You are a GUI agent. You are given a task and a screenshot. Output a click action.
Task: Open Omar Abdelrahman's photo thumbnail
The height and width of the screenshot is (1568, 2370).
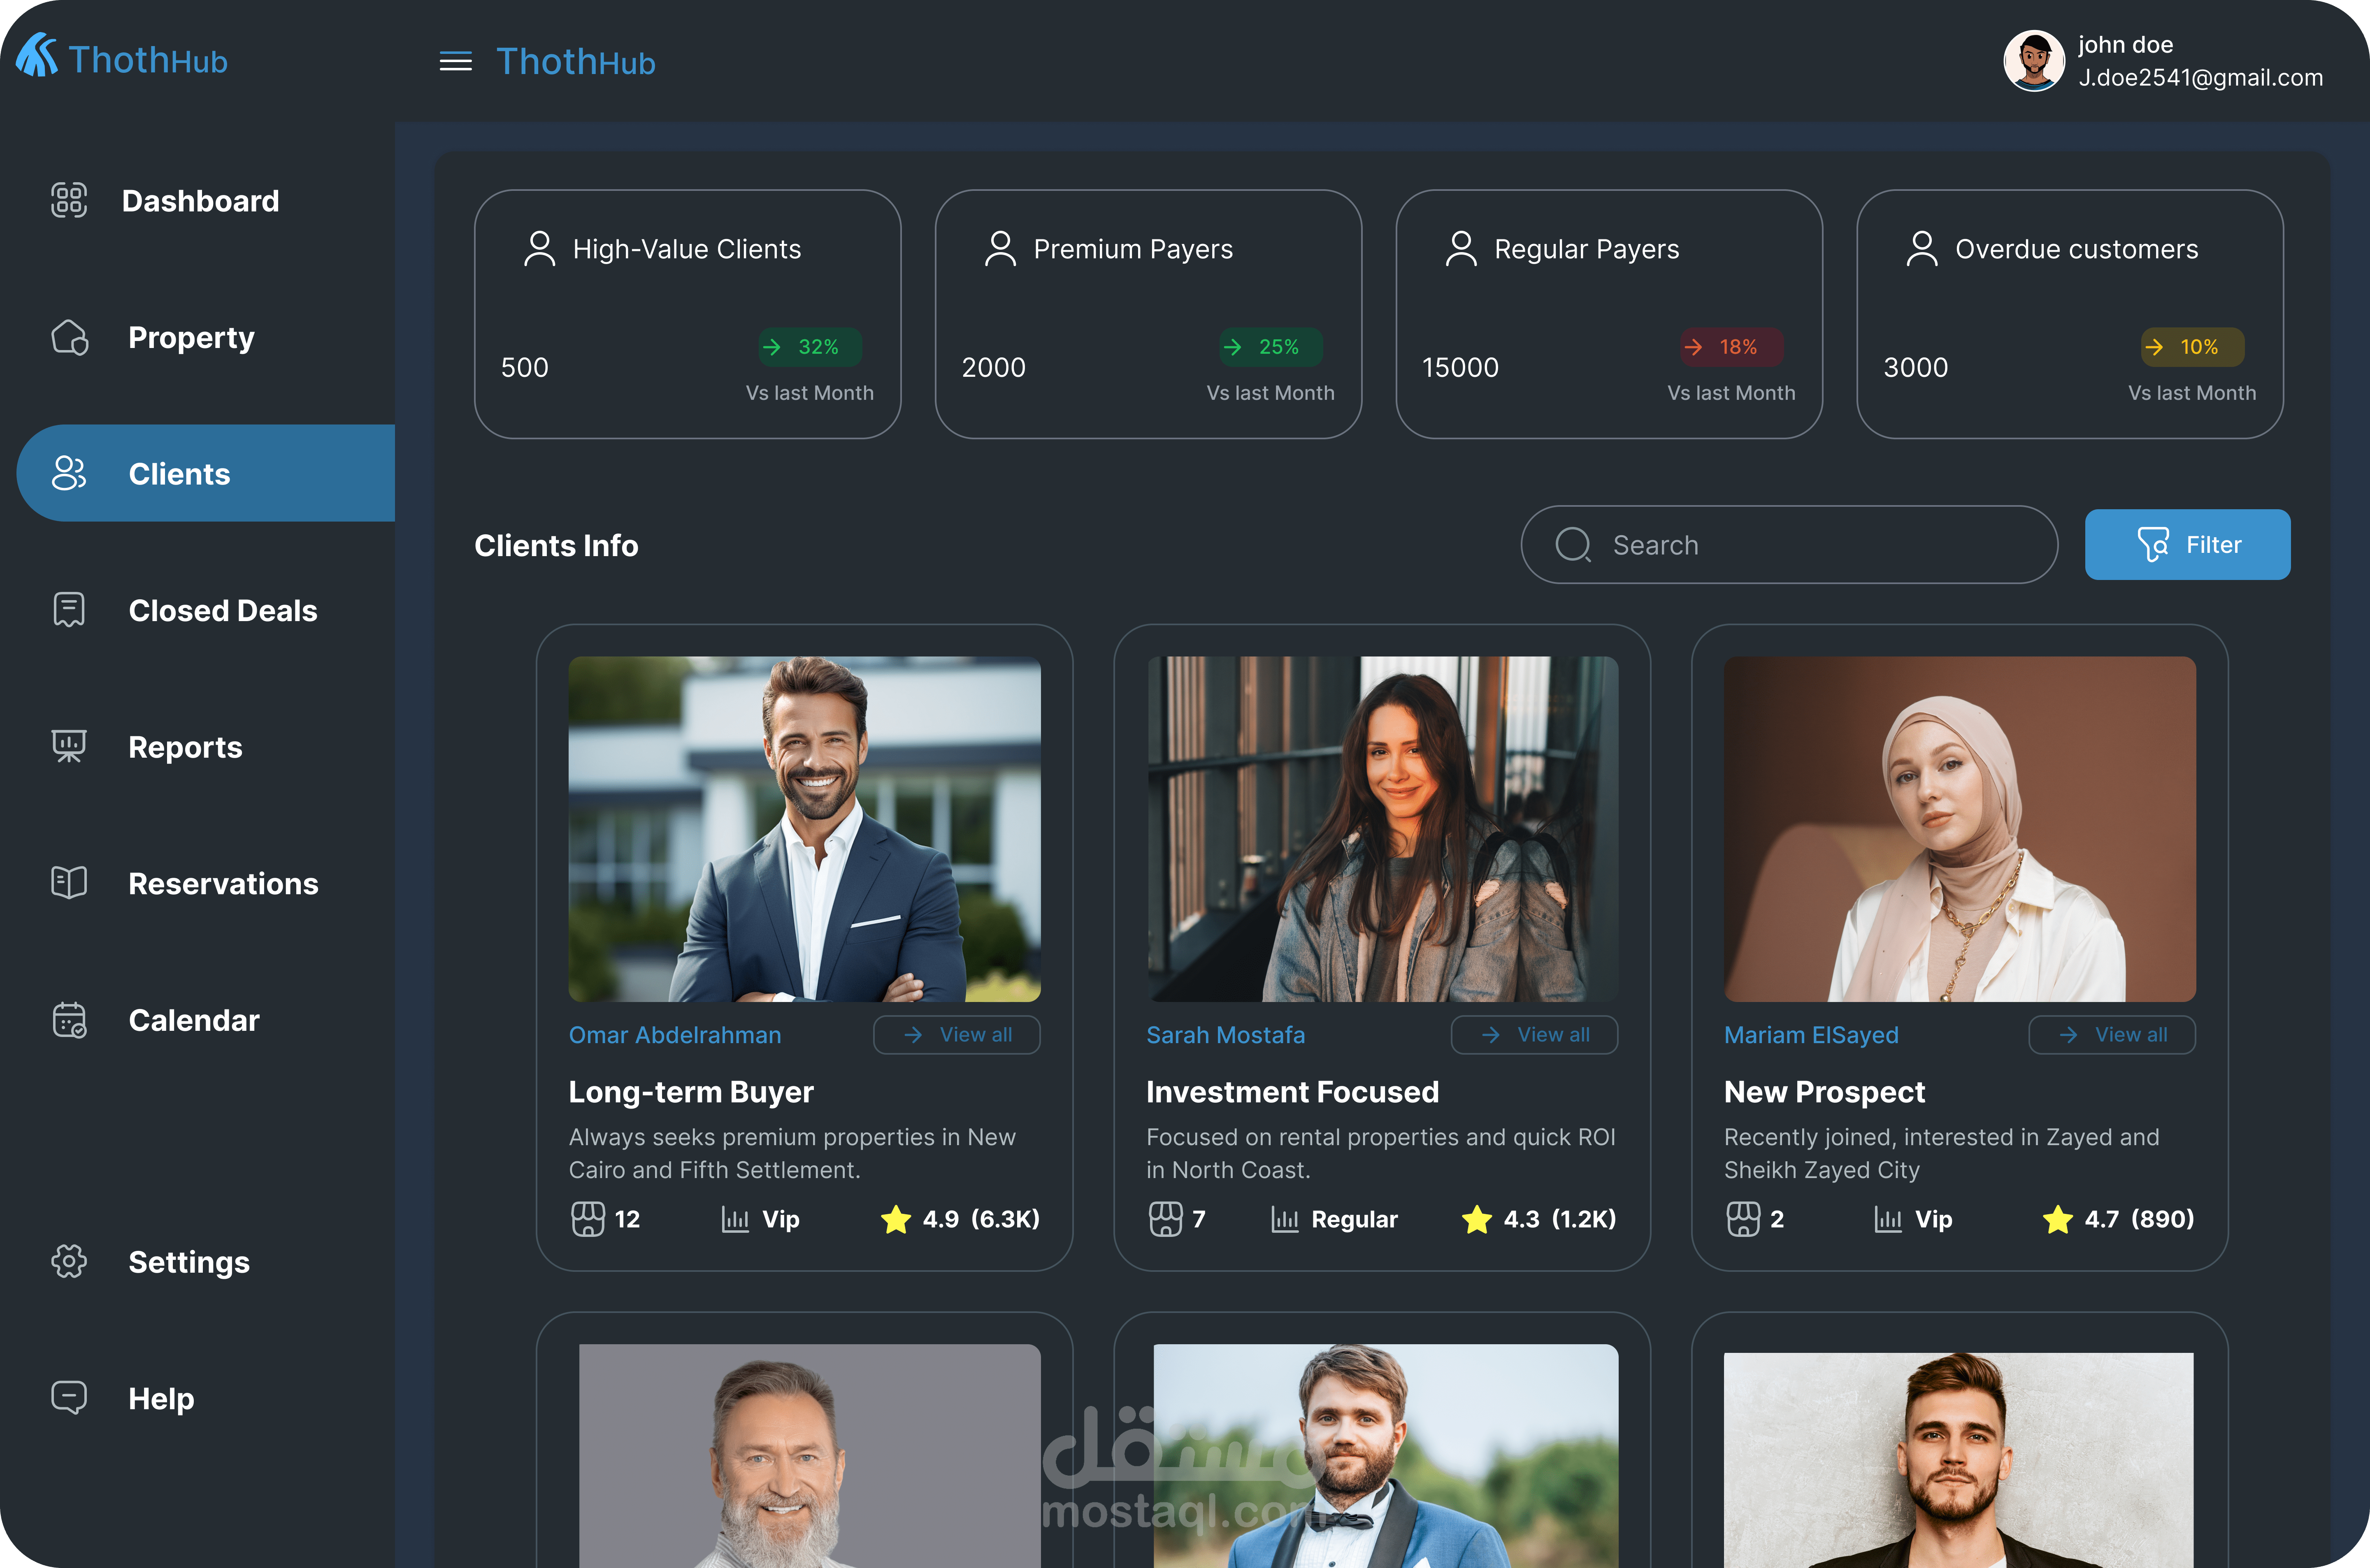pyautogui.click(x=804, y=828)
